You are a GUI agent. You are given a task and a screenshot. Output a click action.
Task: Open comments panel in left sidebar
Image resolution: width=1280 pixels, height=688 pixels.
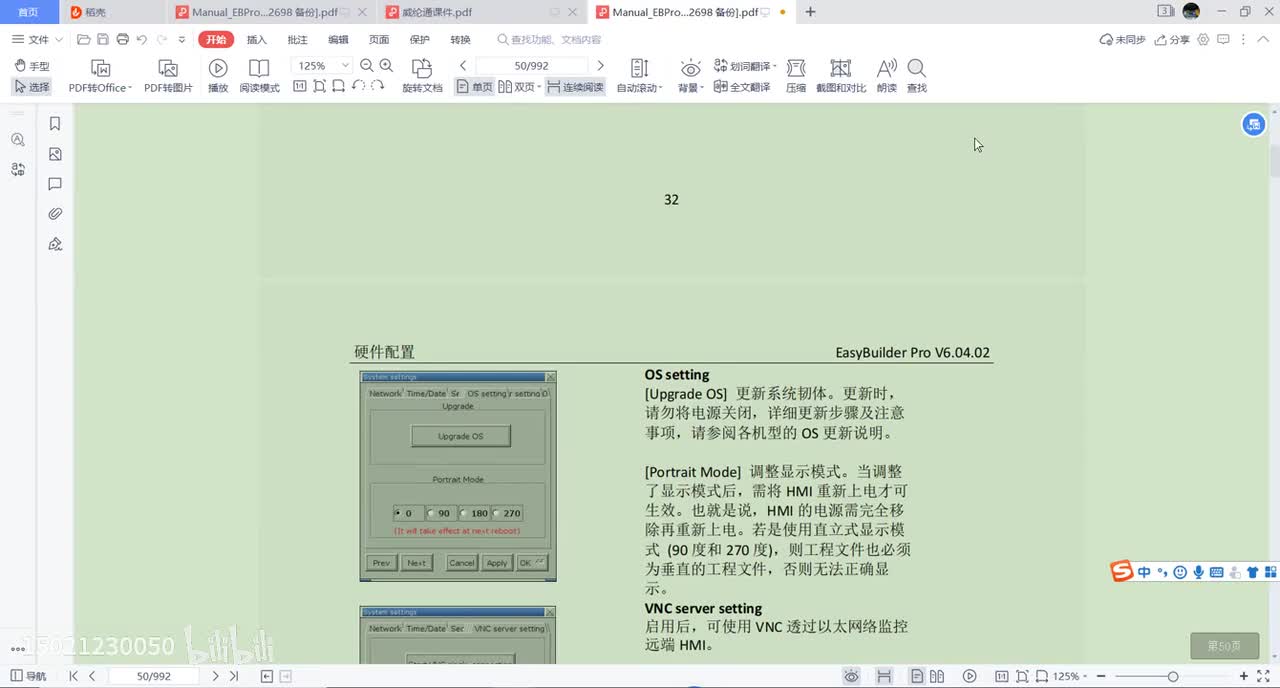click(x=55, y=184)
